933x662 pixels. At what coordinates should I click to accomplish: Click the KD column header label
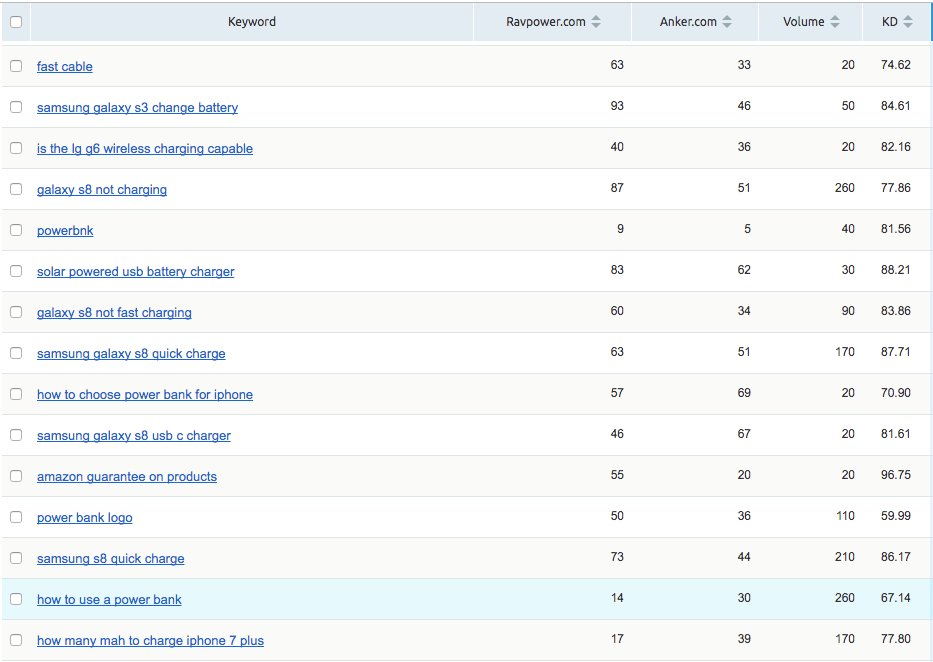click(x=890, y=22)
